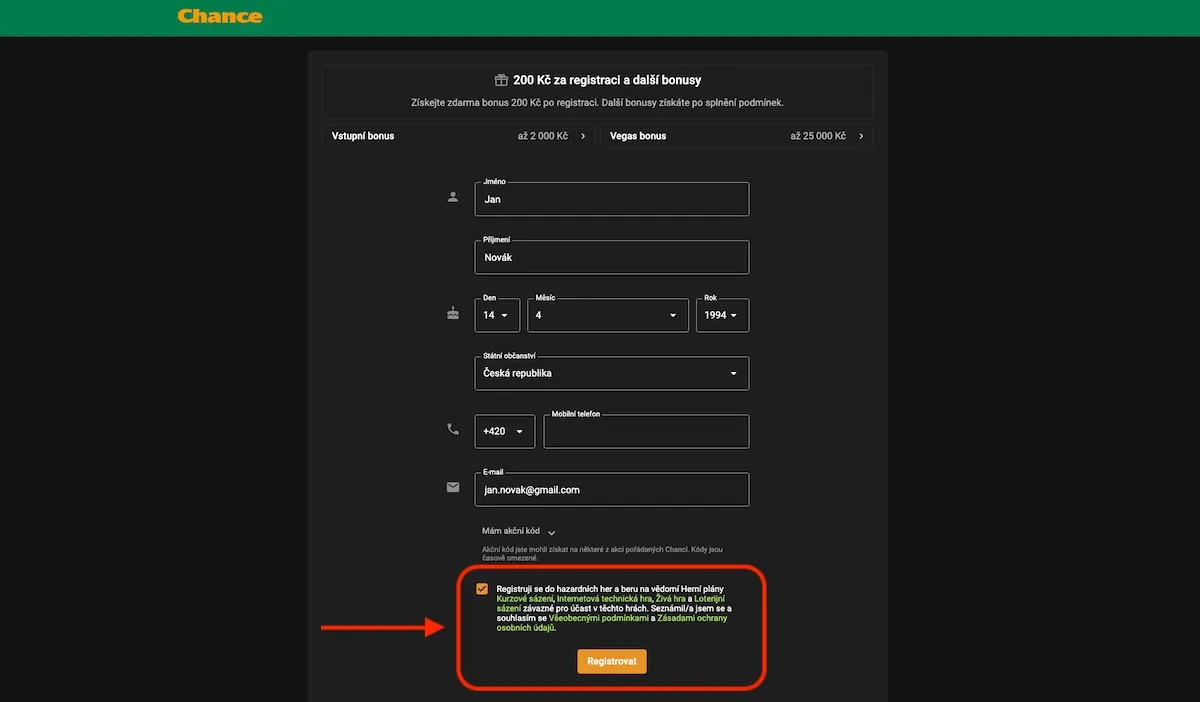Click the Mobilní telefon input field

[646, 431]
